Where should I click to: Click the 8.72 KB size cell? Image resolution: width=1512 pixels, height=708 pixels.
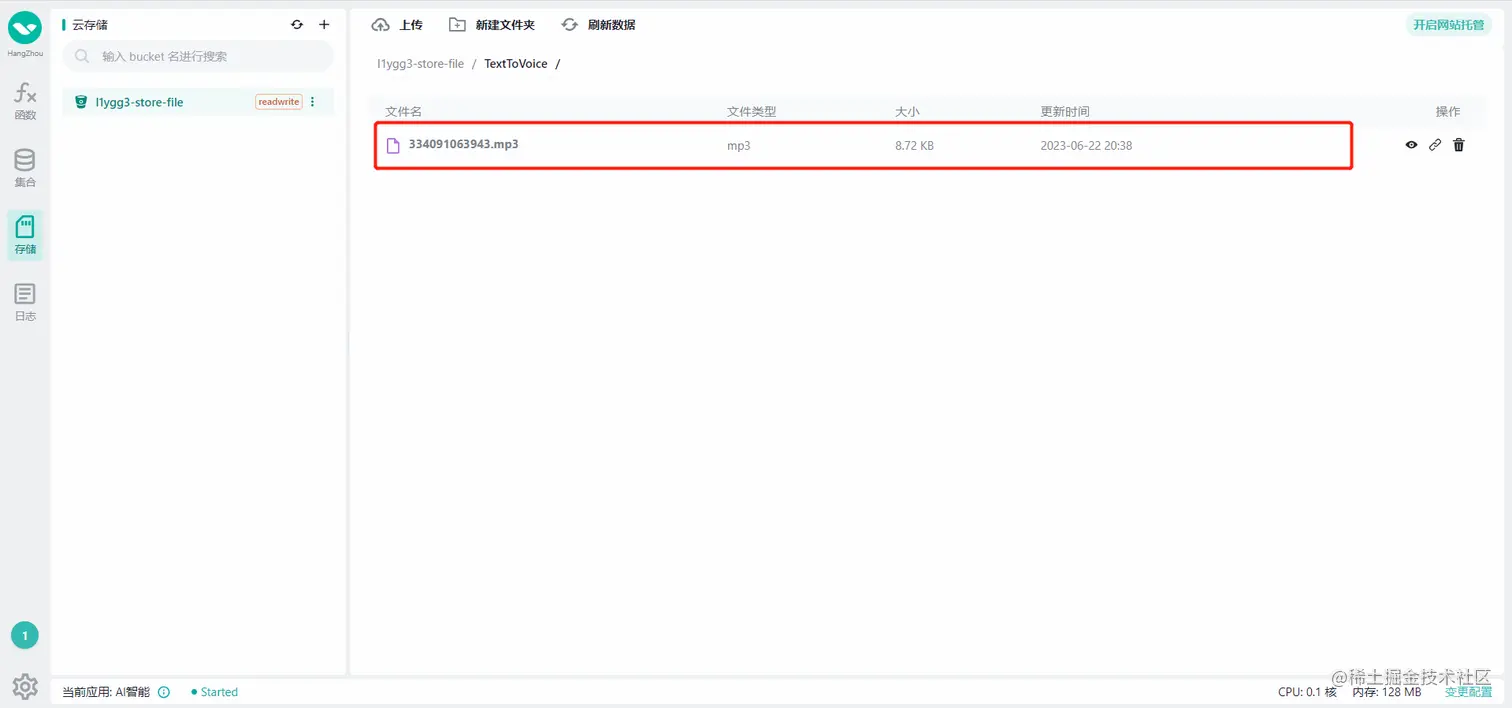(914, 146)
